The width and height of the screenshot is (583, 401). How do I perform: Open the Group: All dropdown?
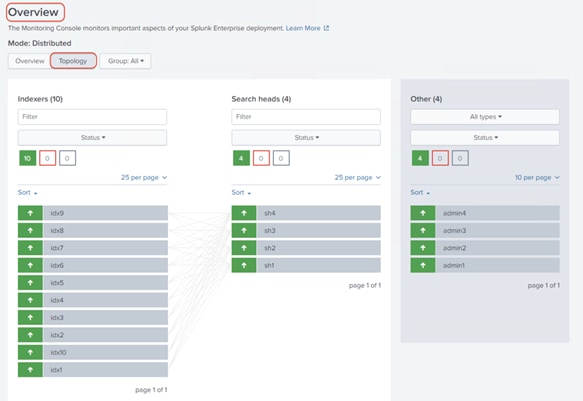pyautogui.click(x=125, y=61)
